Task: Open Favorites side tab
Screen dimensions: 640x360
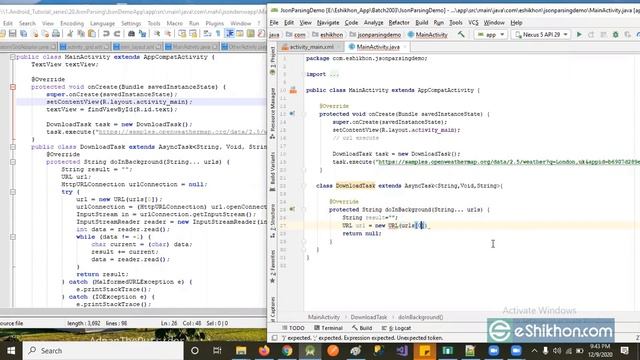Action: point(273,267)
